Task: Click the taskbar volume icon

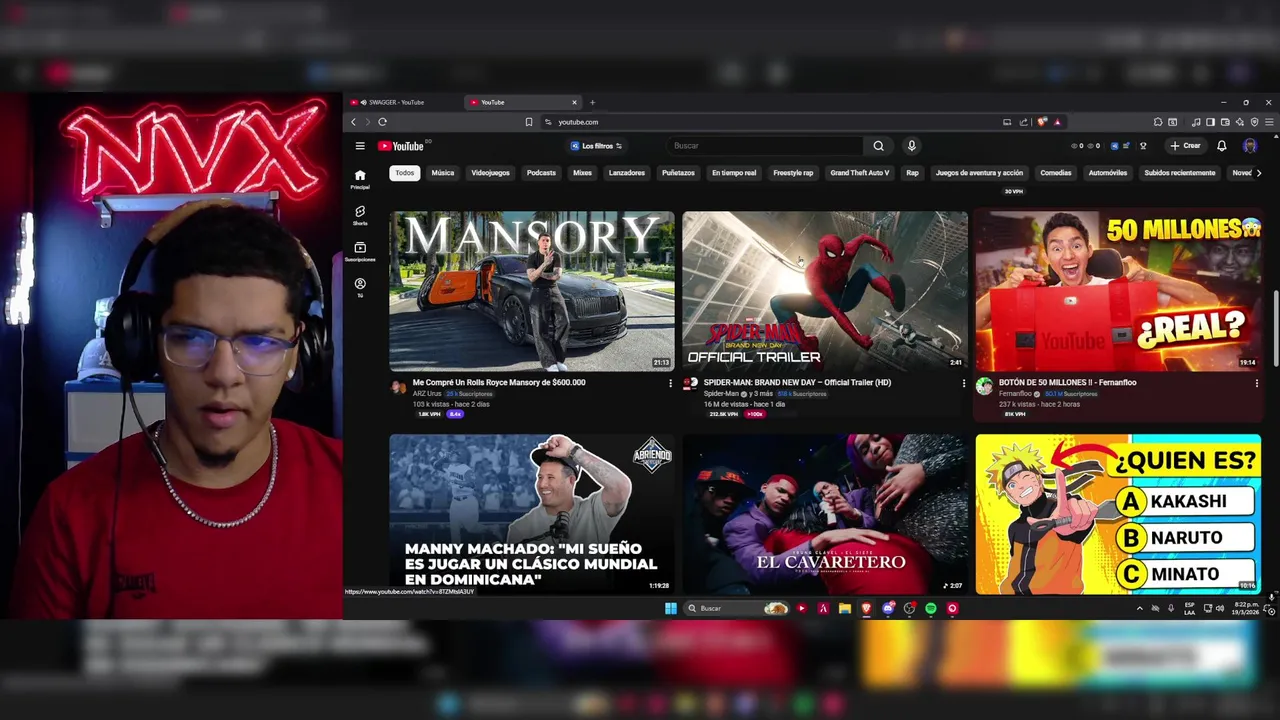Action: (x=1220, y=608)
